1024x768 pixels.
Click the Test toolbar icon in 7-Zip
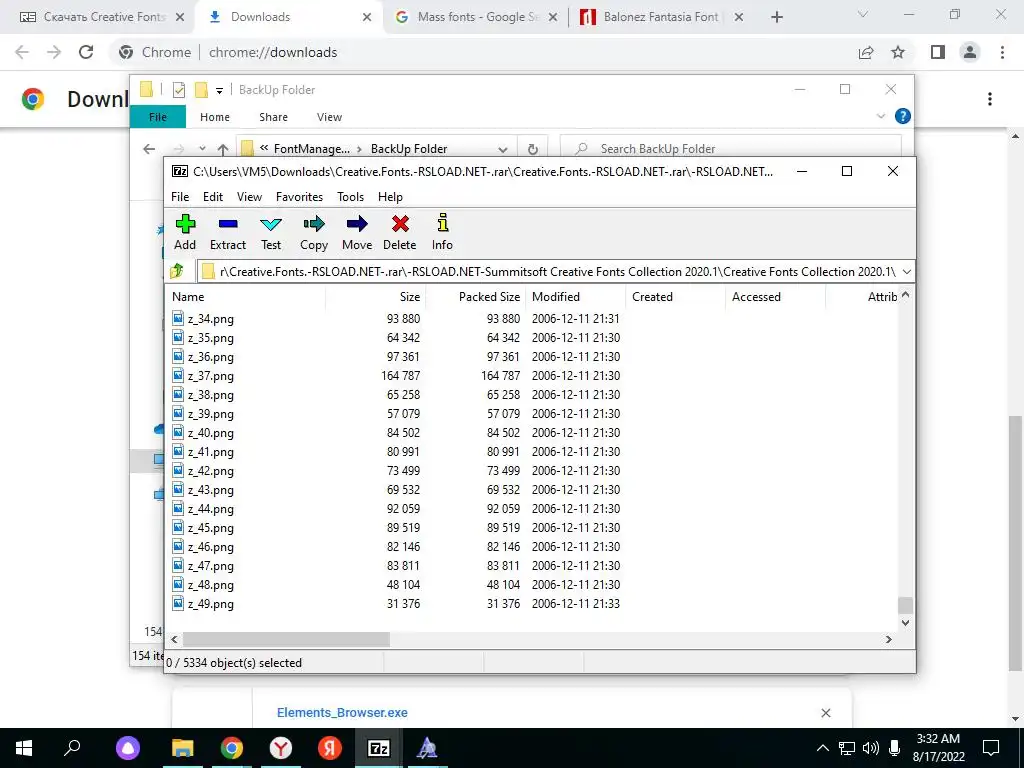tap(271, 232)
